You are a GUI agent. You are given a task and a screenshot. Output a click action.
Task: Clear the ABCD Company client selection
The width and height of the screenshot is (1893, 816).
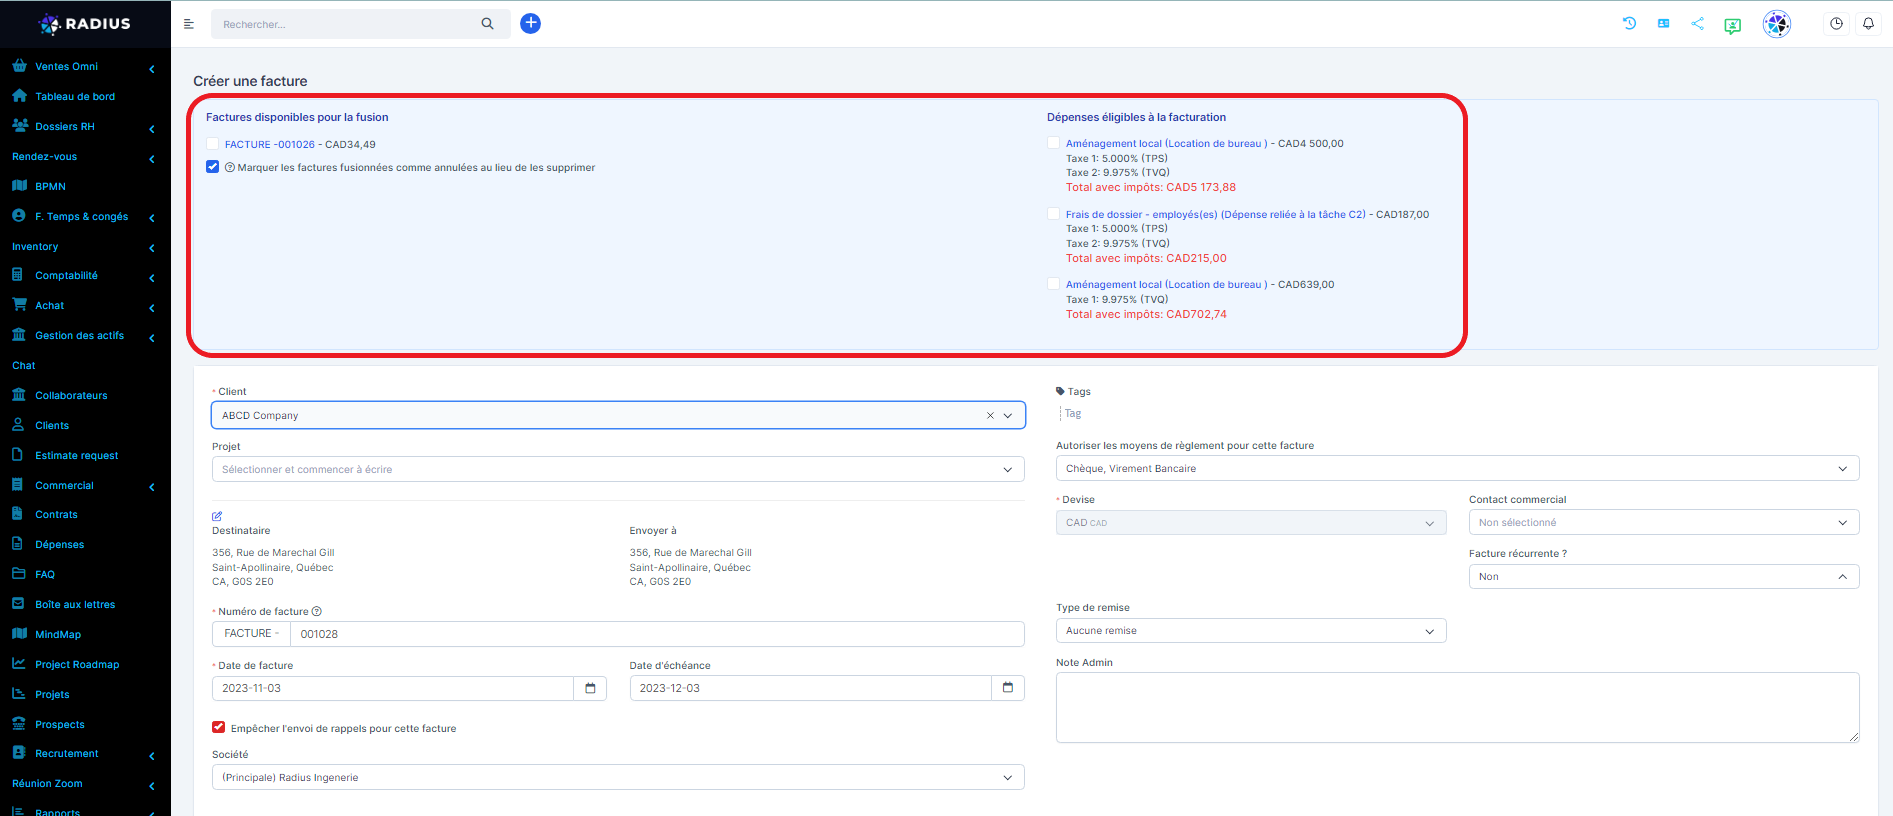point(990,416)
